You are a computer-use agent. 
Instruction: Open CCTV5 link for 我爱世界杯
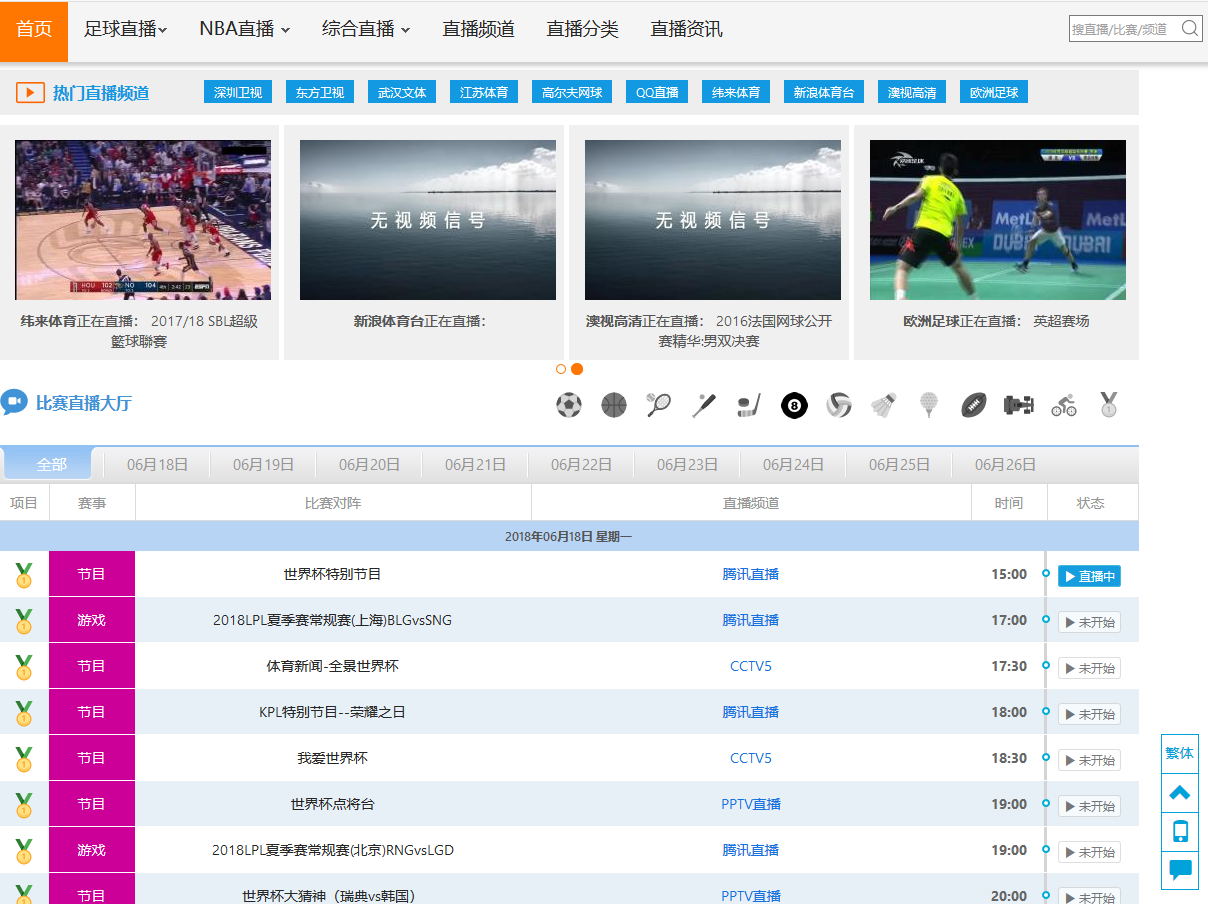751,758
